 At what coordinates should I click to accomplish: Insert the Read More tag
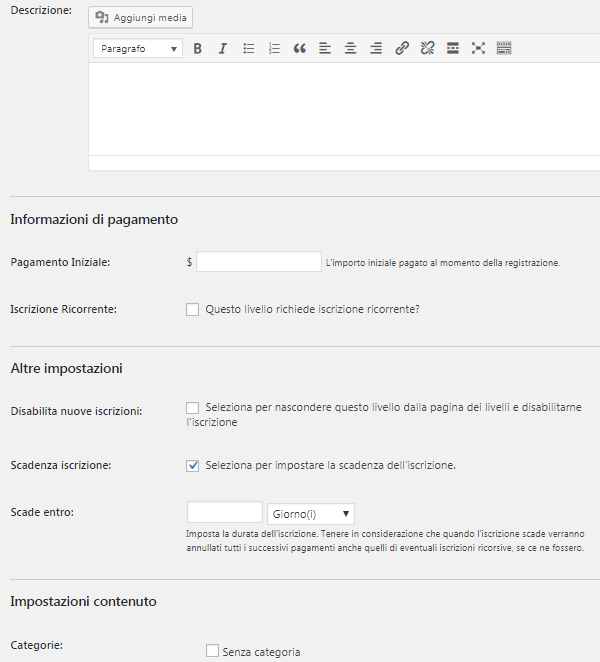pos(453,48)
